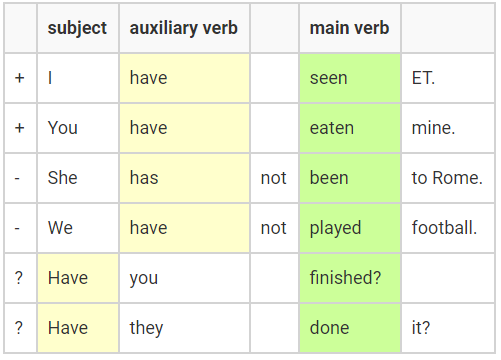
Task: Click the 'has' auxiliary verb cell
Action: click(x=184, y=178)
